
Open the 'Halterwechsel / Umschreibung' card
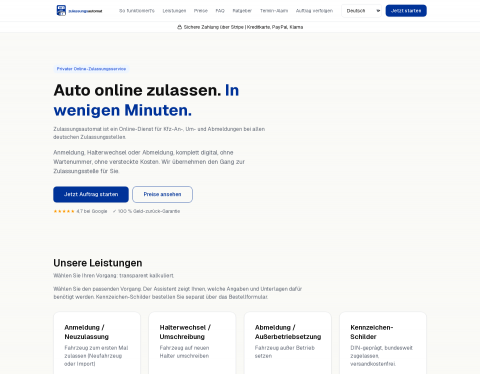(x=192, y=343)
